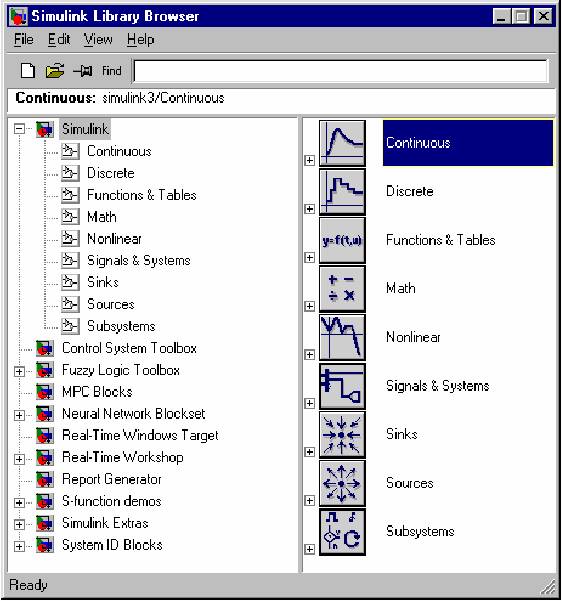Click the Real-Time Workshop library icon
This screenshot has height=601, width=562.
[x=45, y=458]
